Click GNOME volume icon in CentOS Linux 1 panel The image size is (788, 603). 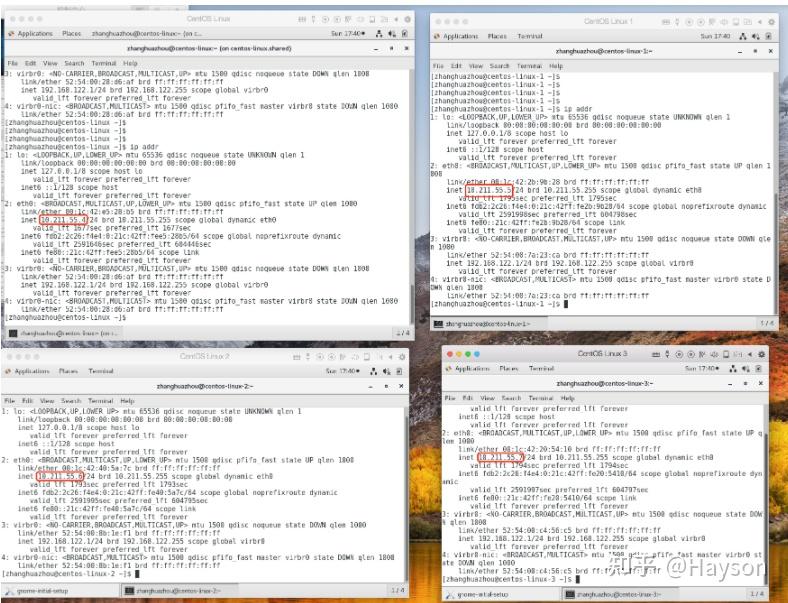click(x=755, y=36)
